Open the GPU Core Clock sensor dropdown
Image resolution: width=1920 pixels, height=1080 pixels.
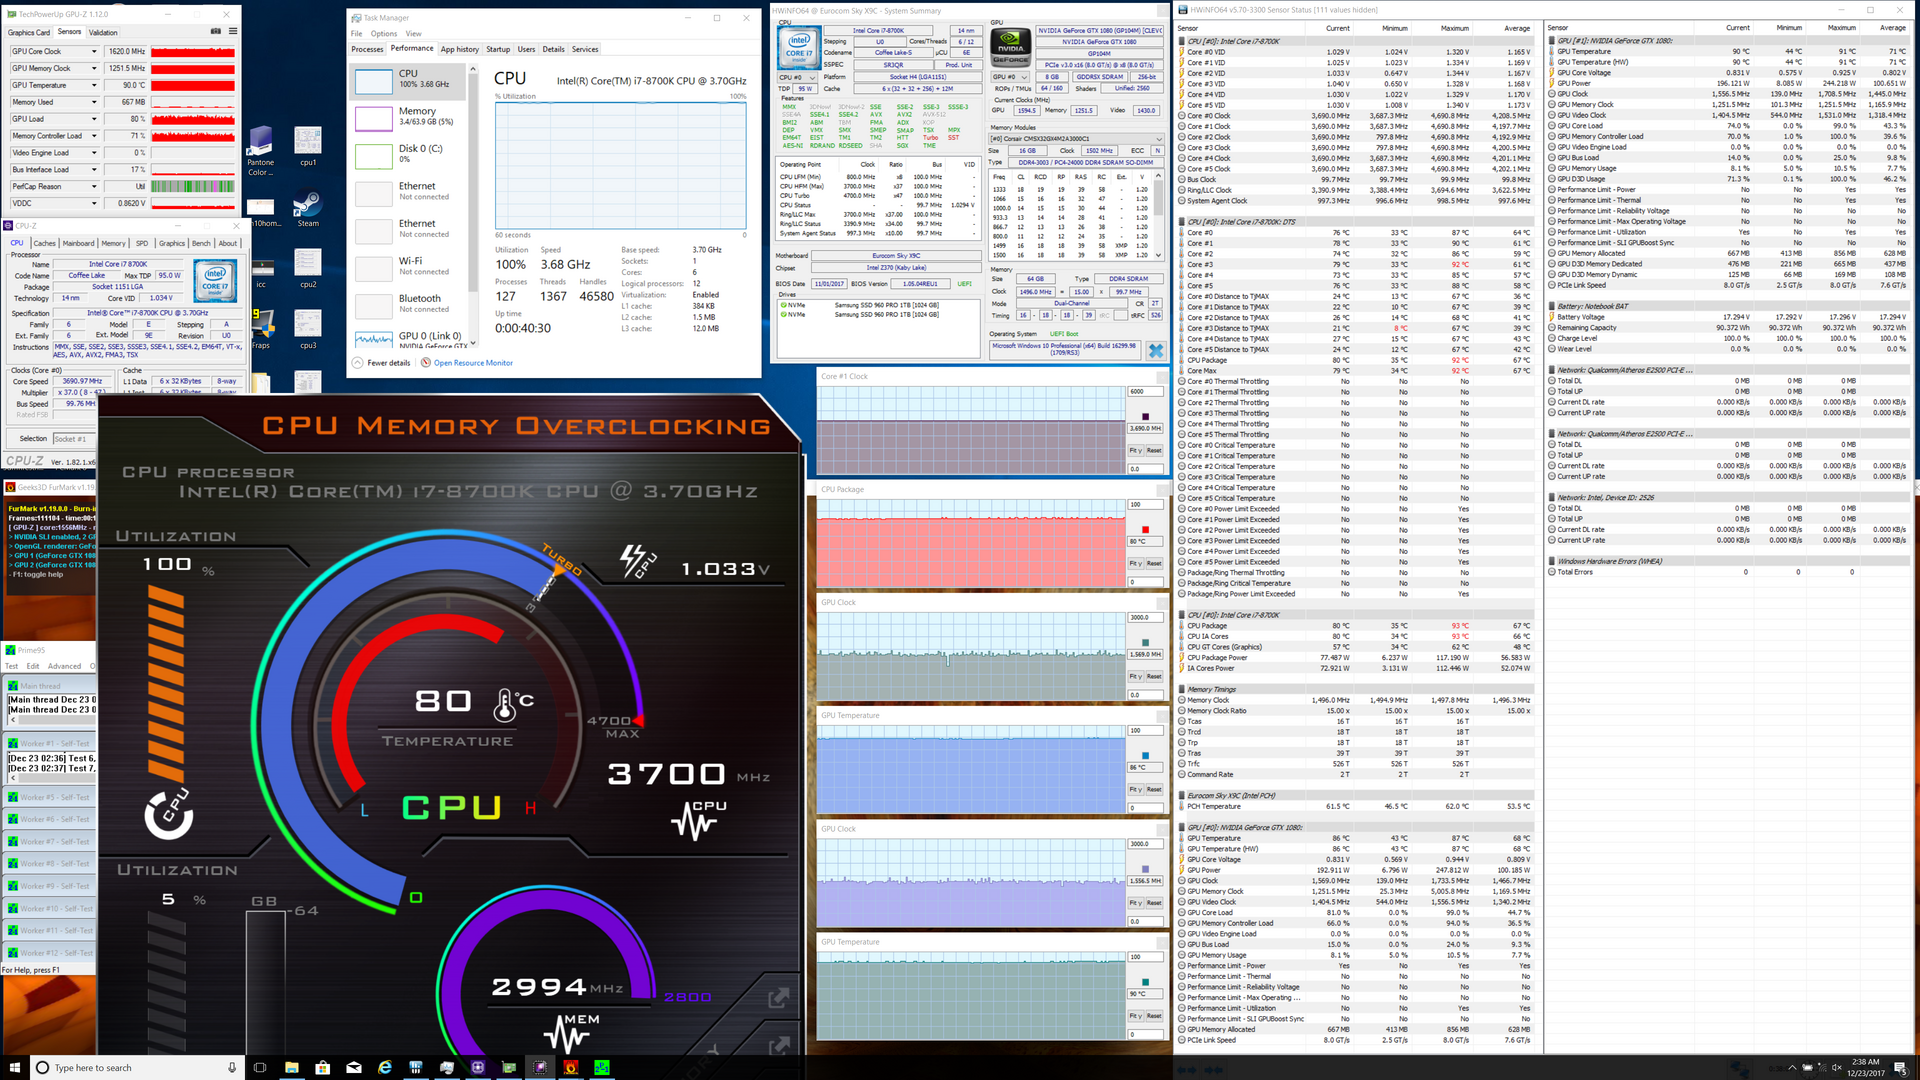pos(94,51)
